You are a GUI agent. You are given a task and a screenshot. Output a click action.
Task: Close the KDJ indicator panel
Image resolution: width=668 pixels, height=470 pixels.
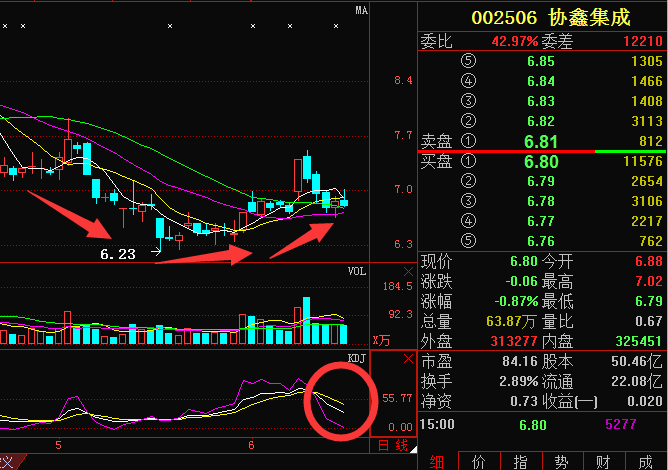(407, 359)
